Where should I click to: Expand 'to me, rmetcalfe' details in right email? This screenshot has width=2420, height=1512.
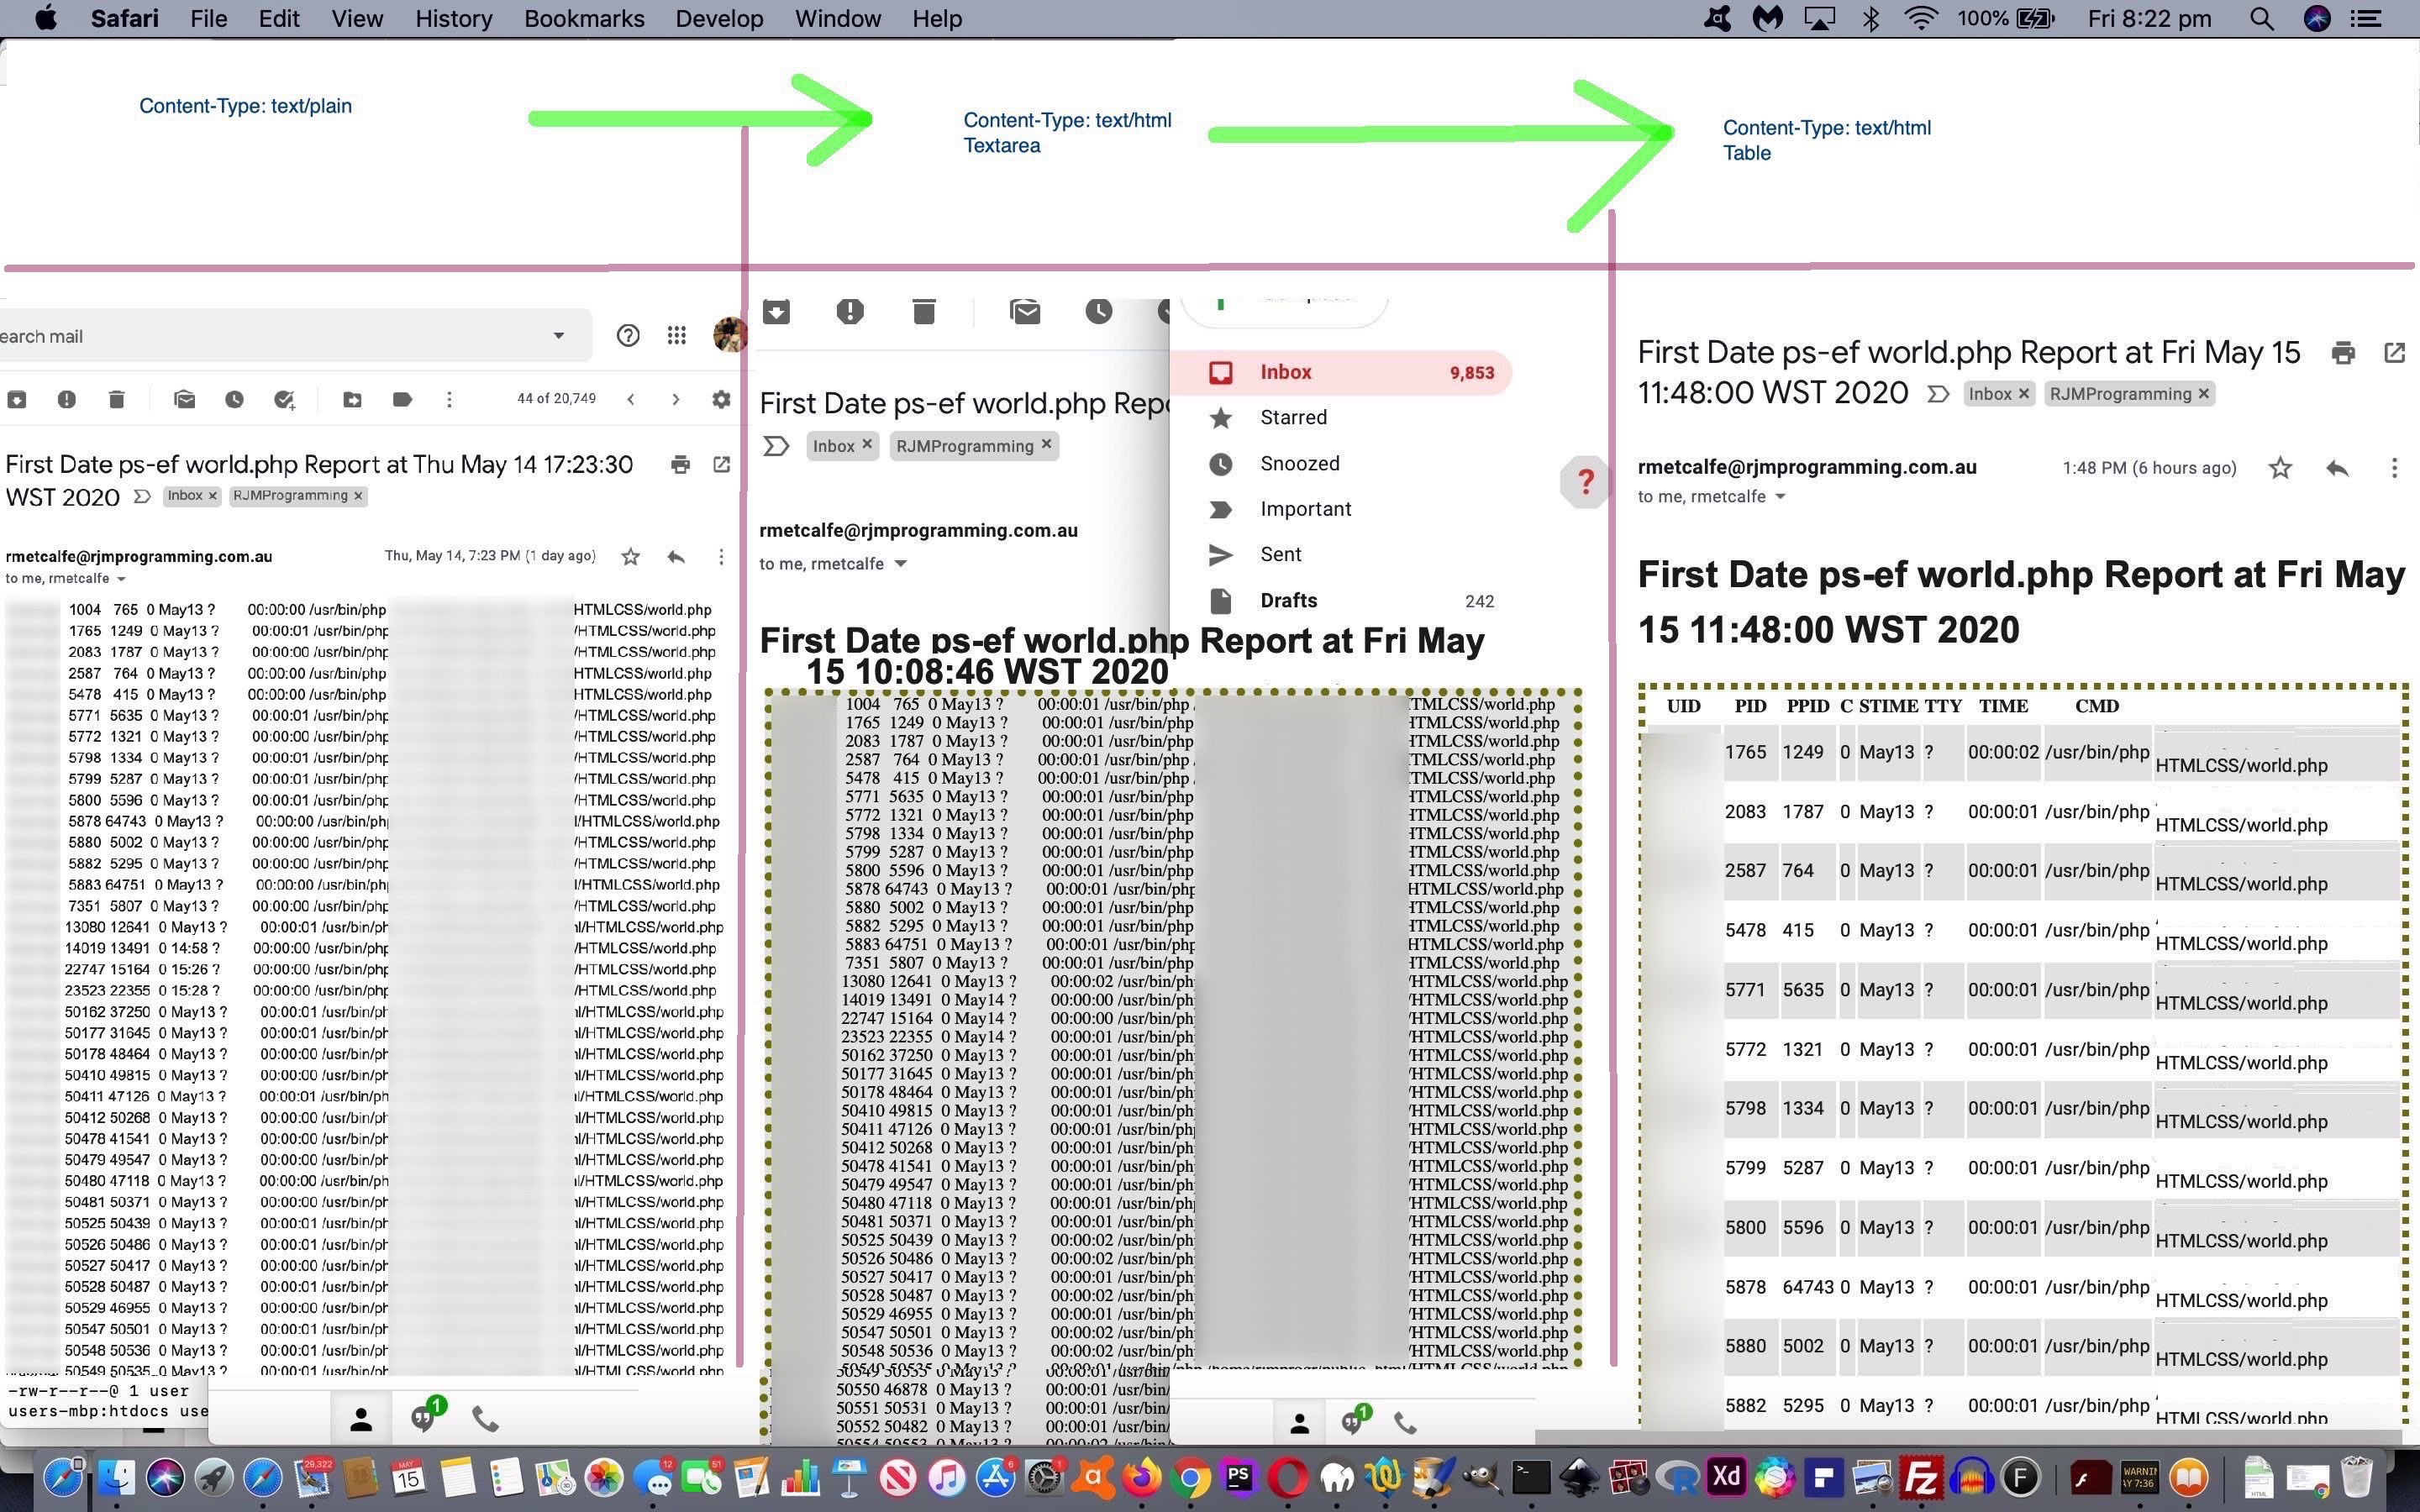click(x=1779, y=497)
